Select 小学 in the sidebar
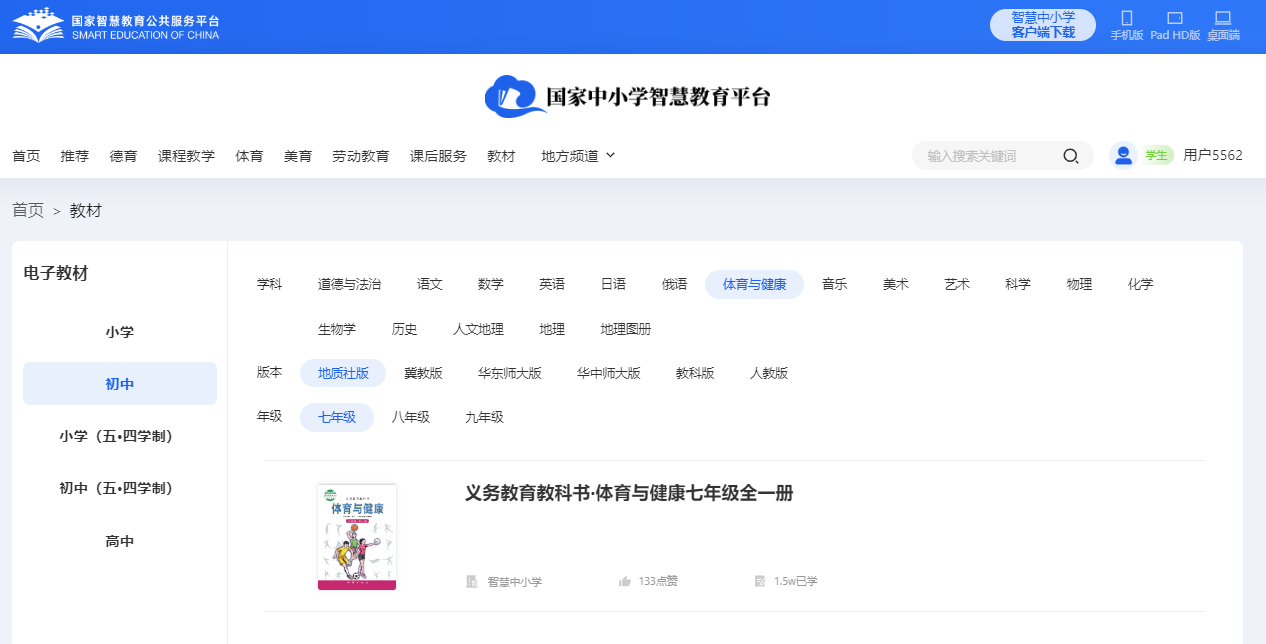Viewport: 1266px width, 644px height. (x=120, y=332)
